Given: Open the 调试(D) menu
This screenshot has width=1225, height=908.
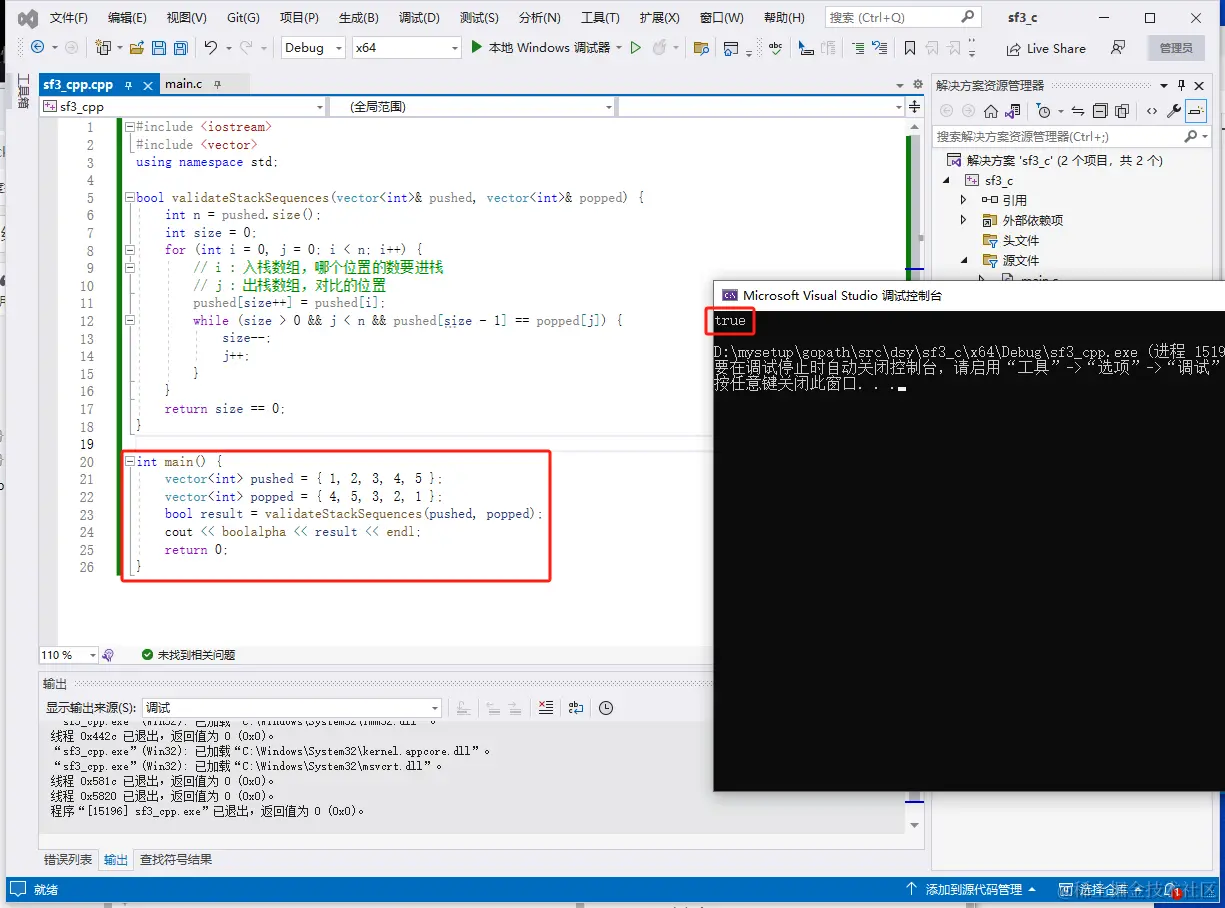Looking at the screenshot, I should [419, 18].
